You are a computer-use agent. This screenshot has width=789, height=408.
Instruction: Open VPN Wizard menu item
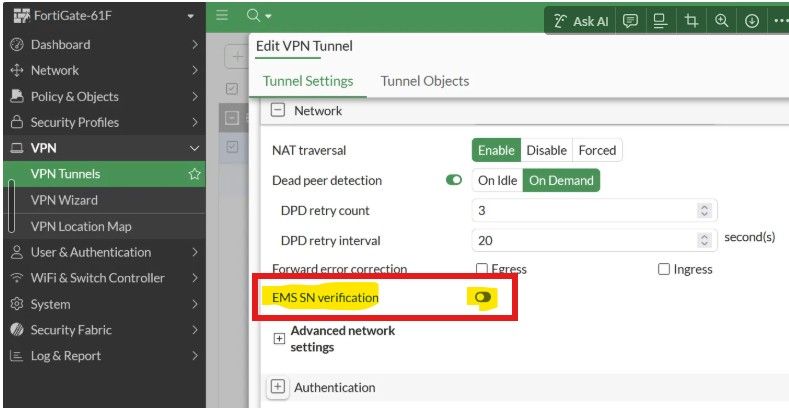[x=105, y=200]
